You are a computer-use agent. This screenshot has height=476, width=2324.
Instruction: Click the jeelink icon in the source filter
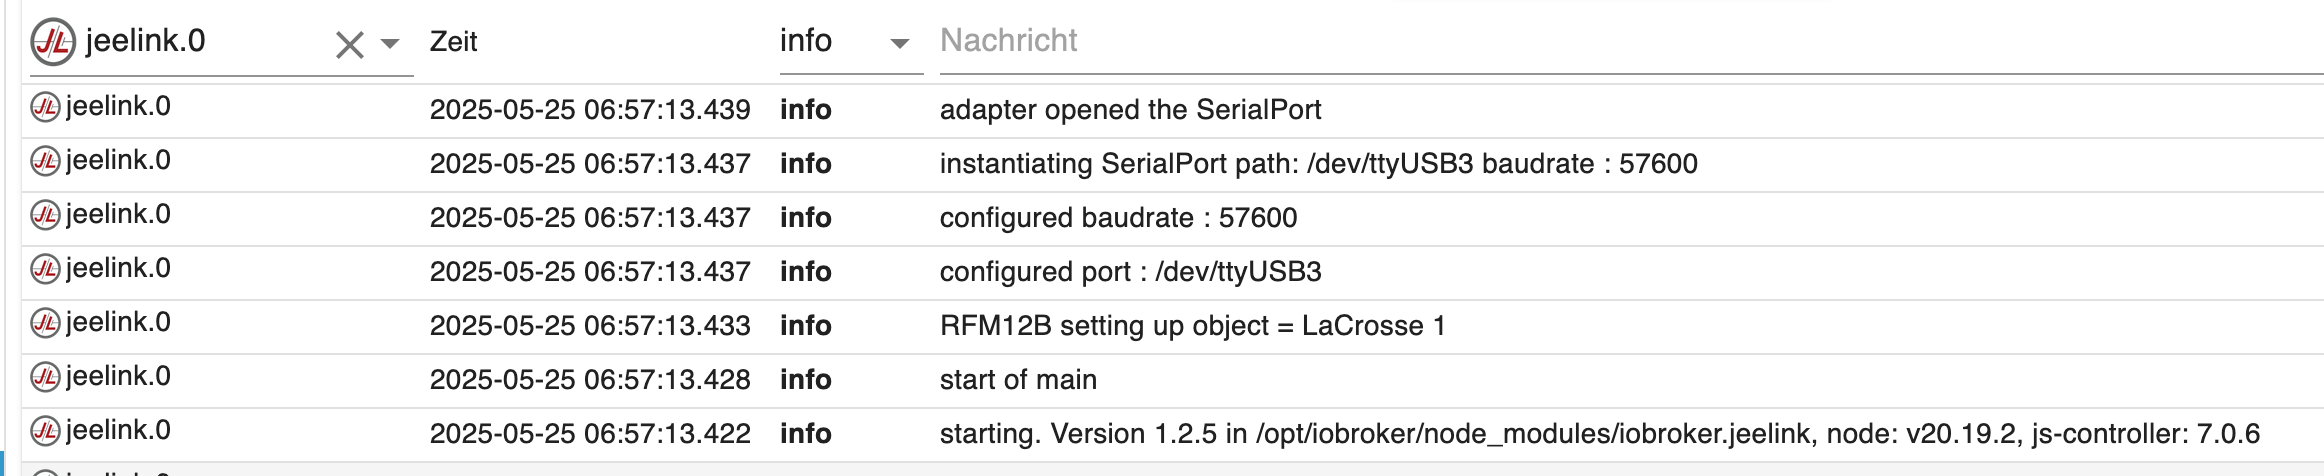coord(53,42)
